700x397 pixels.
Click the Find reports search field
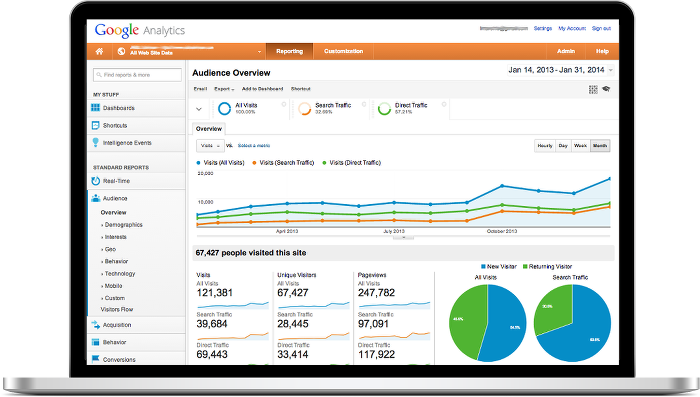[x=138, y=75]
